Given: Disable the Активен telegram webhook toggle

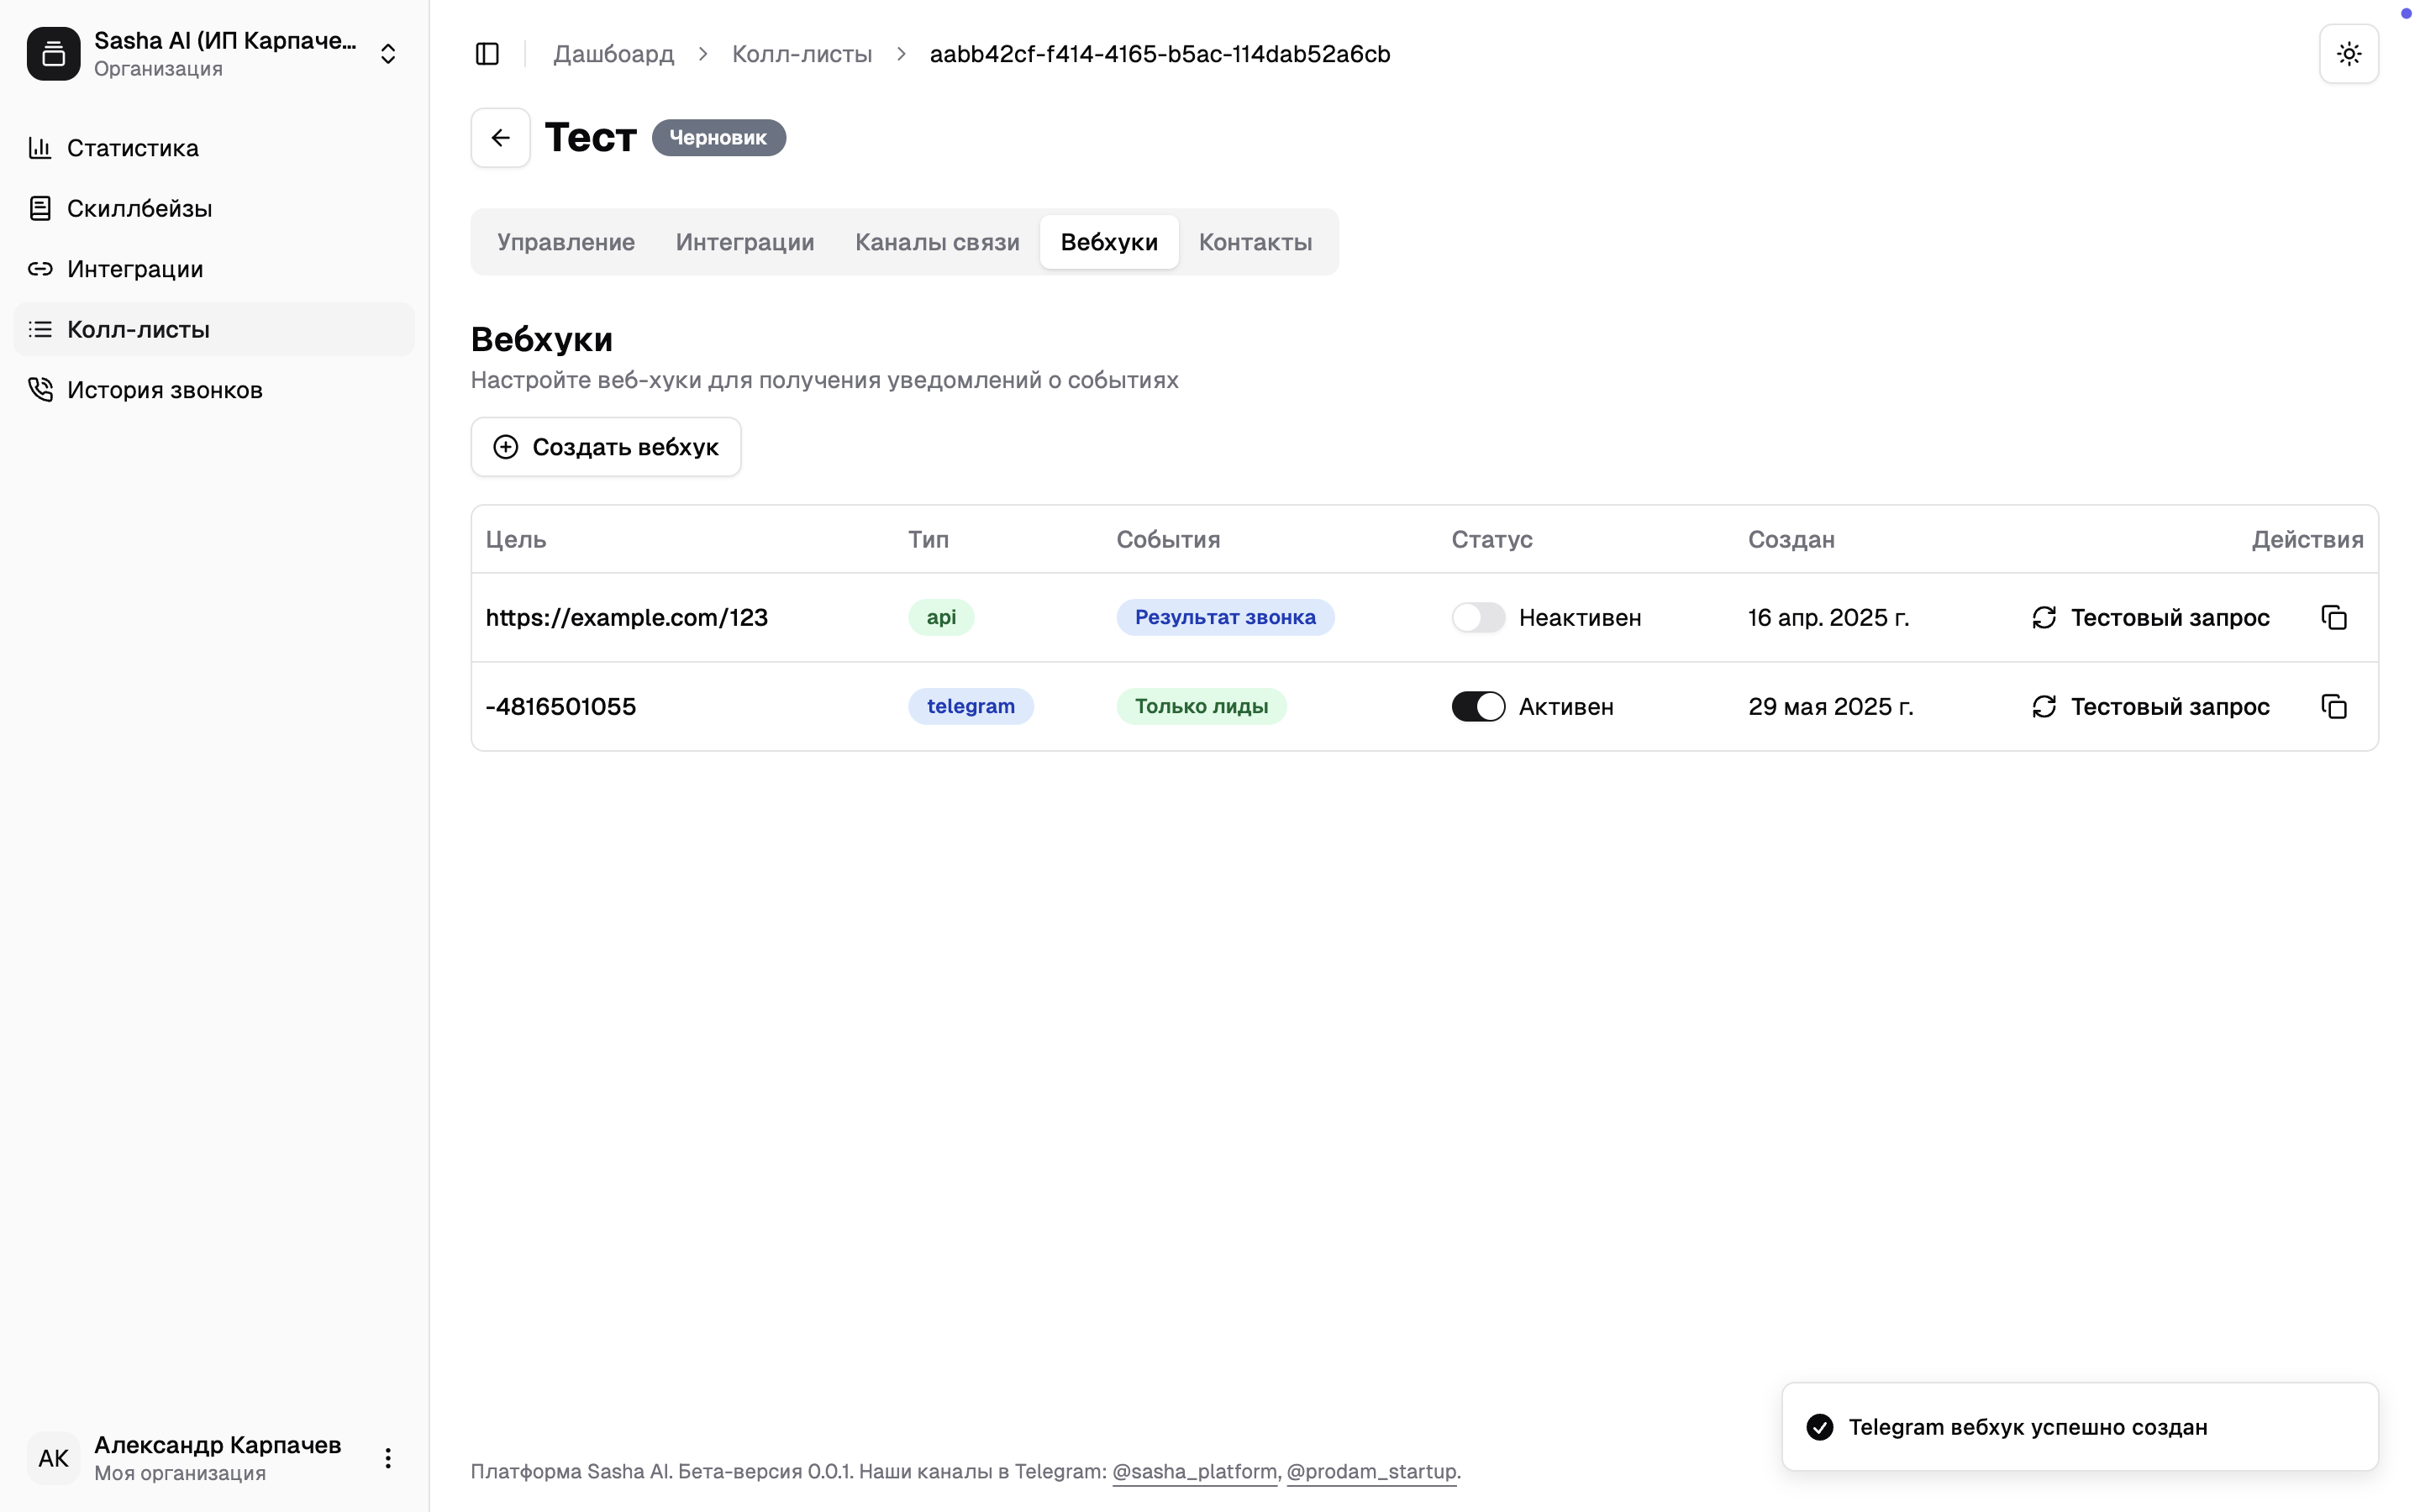Looking at the screenshot, I should coord(1478,707).
